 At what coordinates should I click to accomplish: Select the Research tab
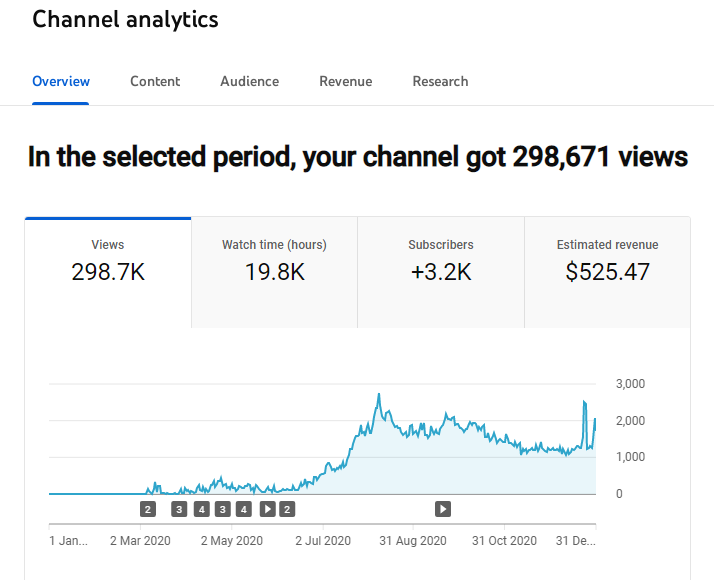(440, 82)
